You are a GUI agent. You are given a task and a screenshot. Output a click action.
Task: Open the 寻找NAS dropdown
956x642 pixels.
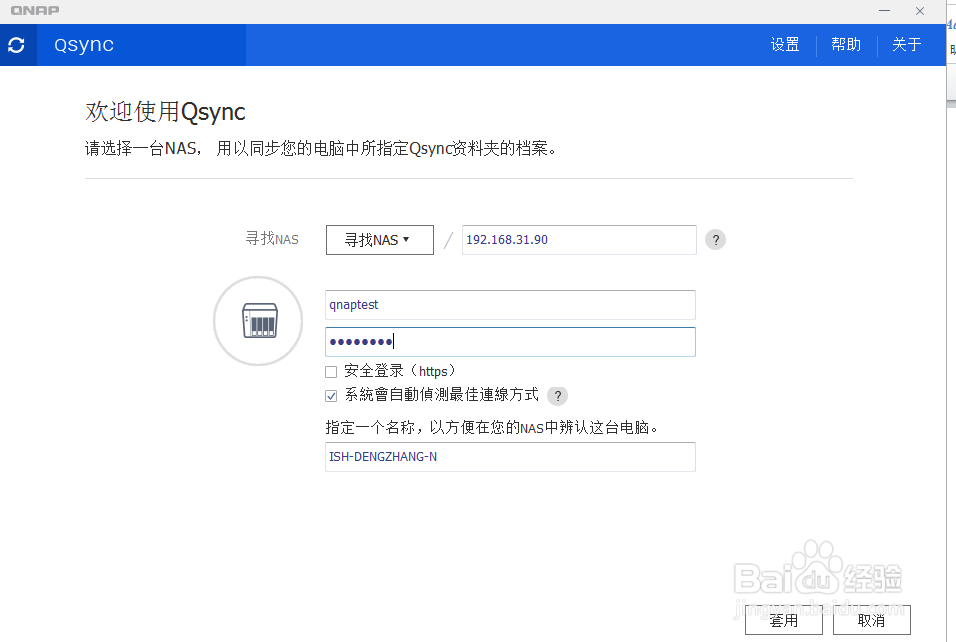coord(380,240)
